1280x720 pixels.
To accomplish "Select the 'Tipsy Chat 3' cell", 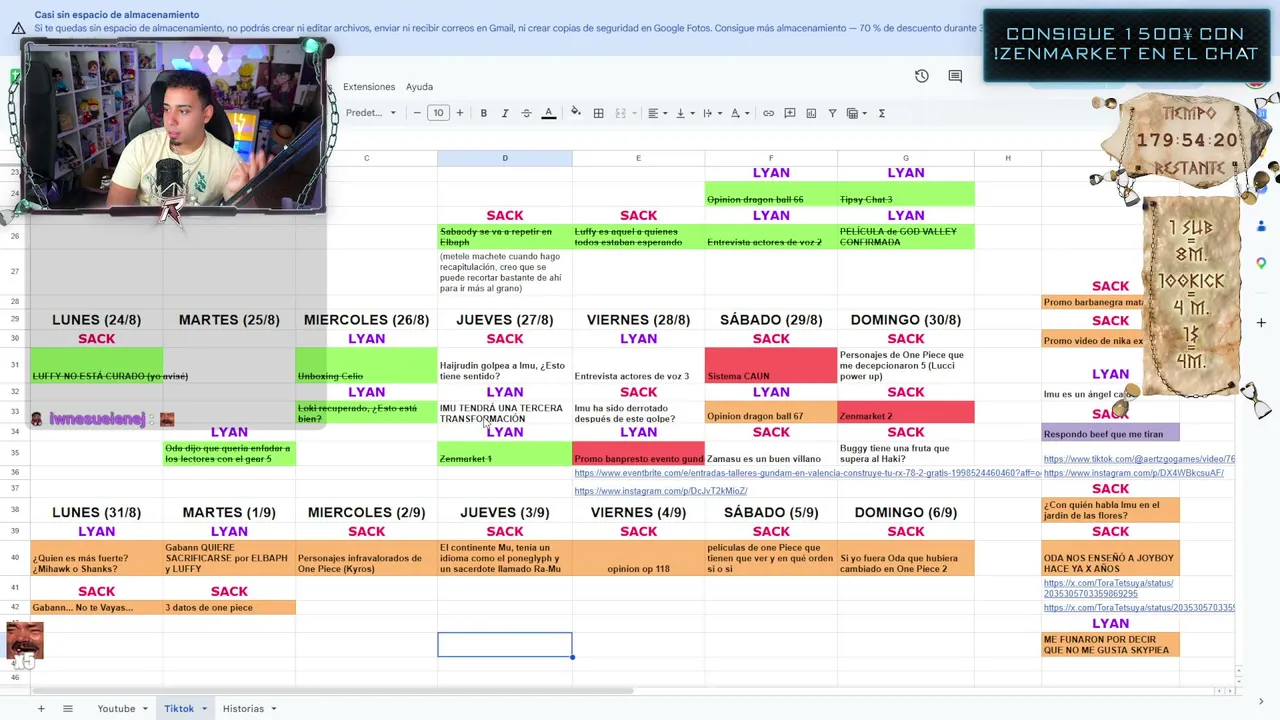I will coord(906,194).
